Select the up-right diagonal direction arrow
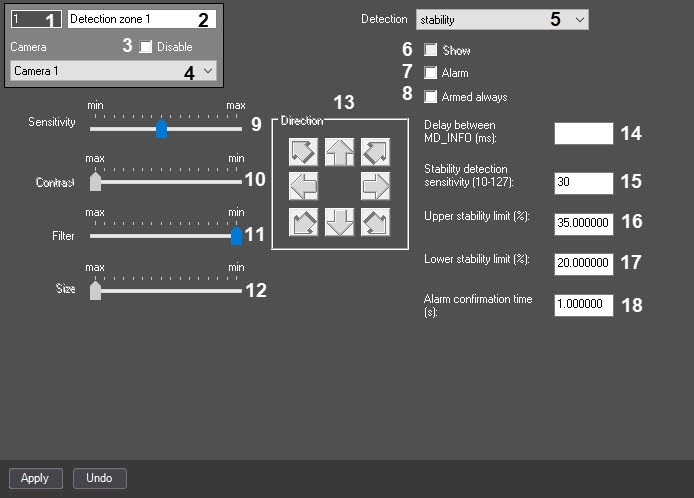The image size is (694, 498). [375, 152]
